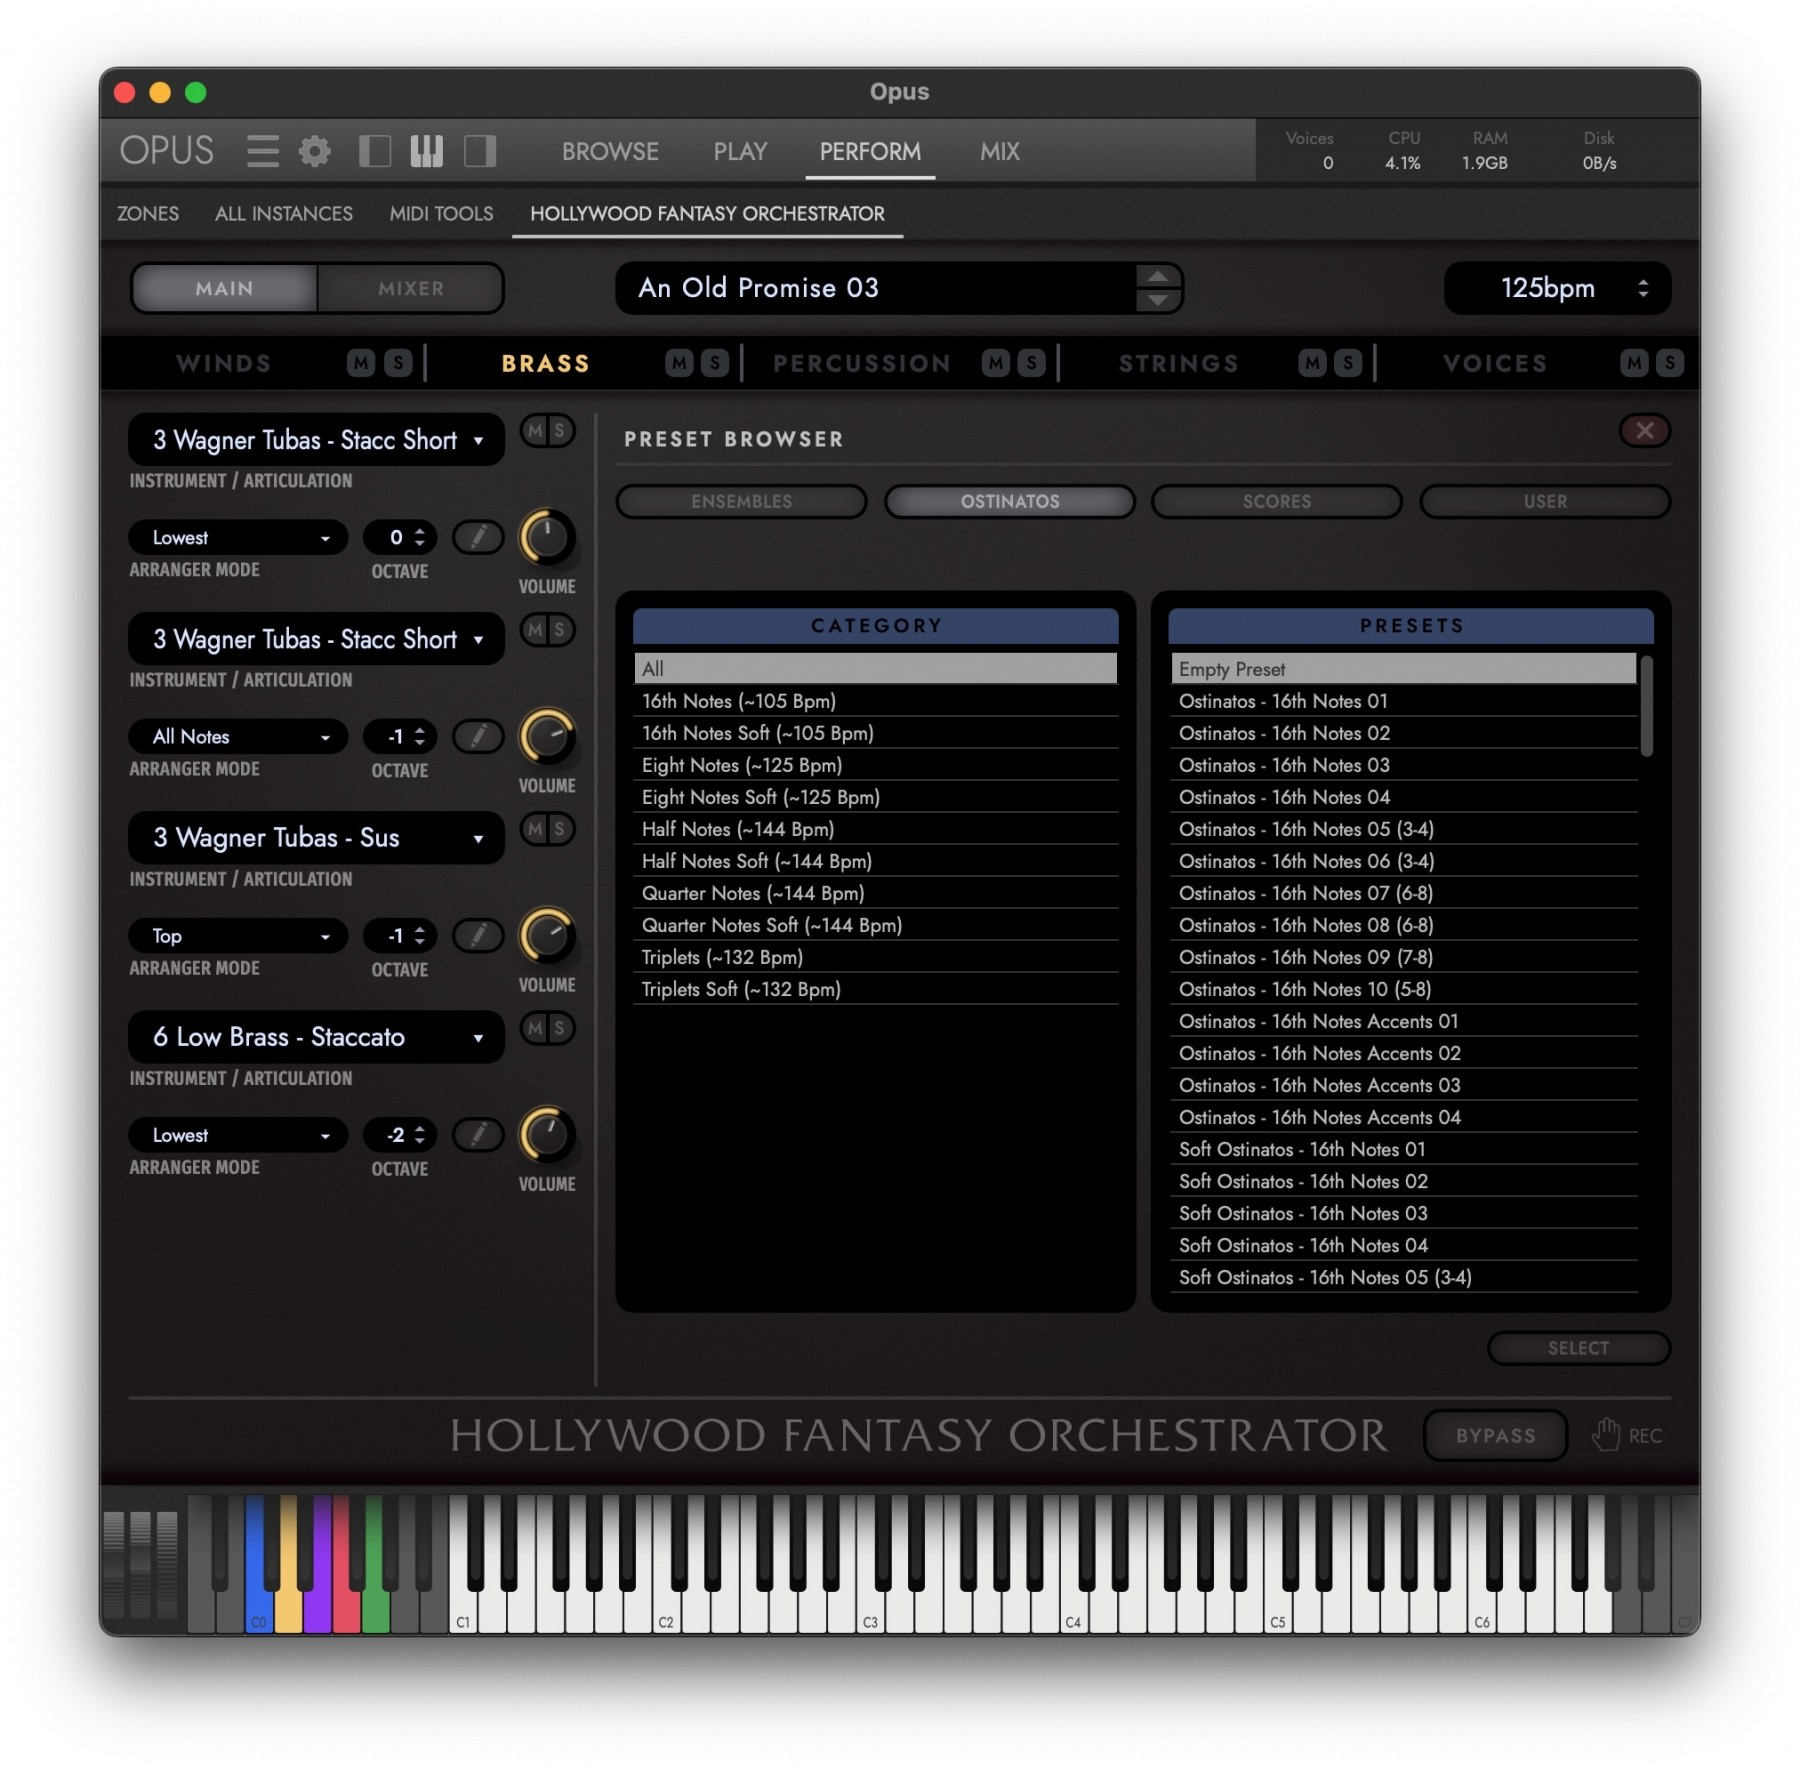The image size is (1800, 1768).
Task: Open first 3 Wagner Tubas Stacc Short dropdown
Action: coord(316,440)
